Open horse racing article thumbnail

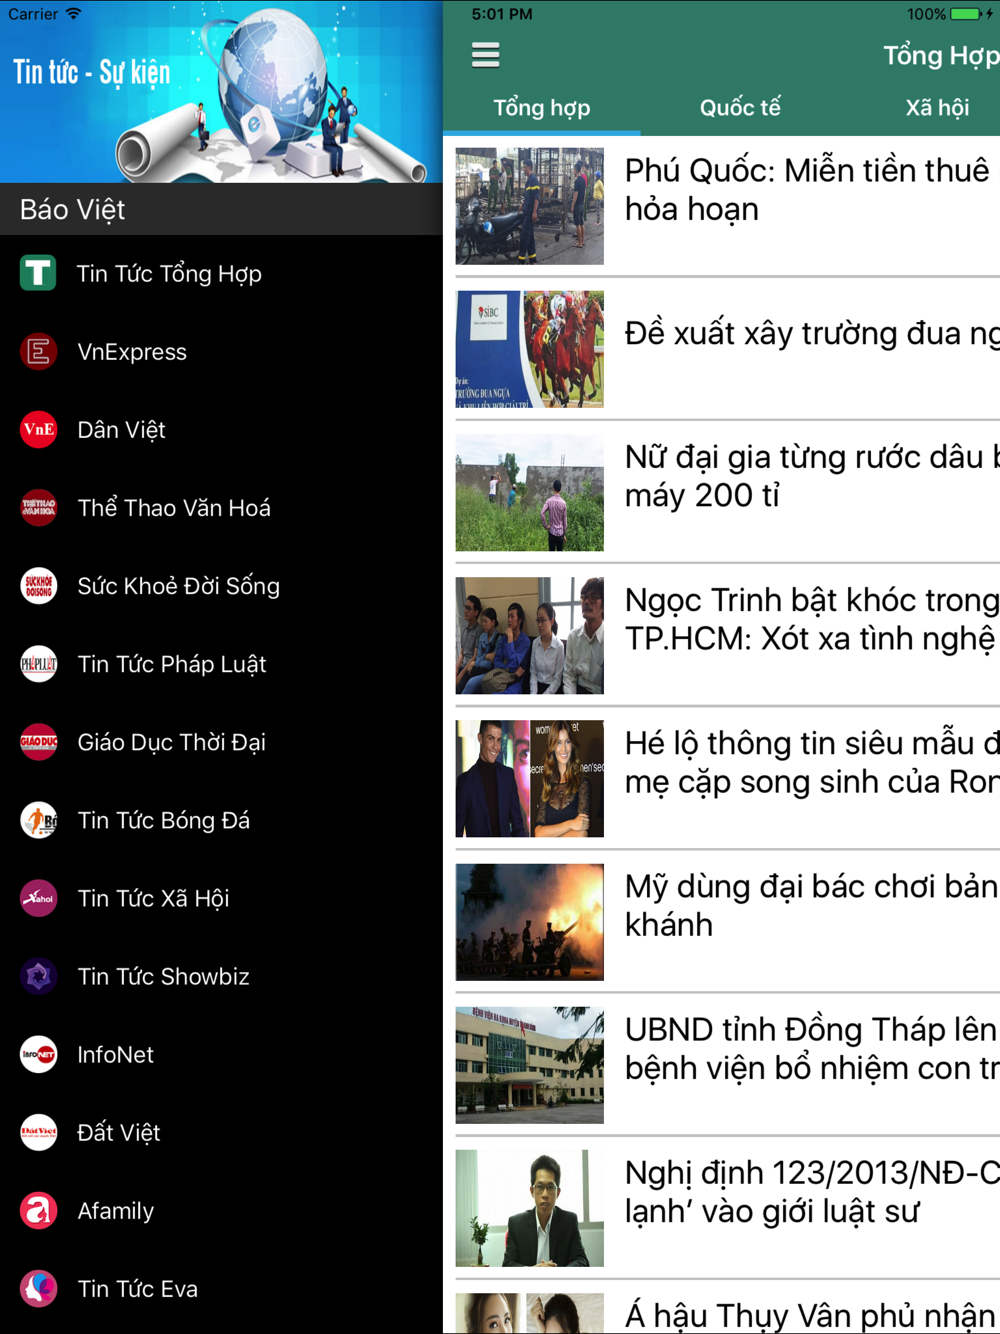pos(530,349)
